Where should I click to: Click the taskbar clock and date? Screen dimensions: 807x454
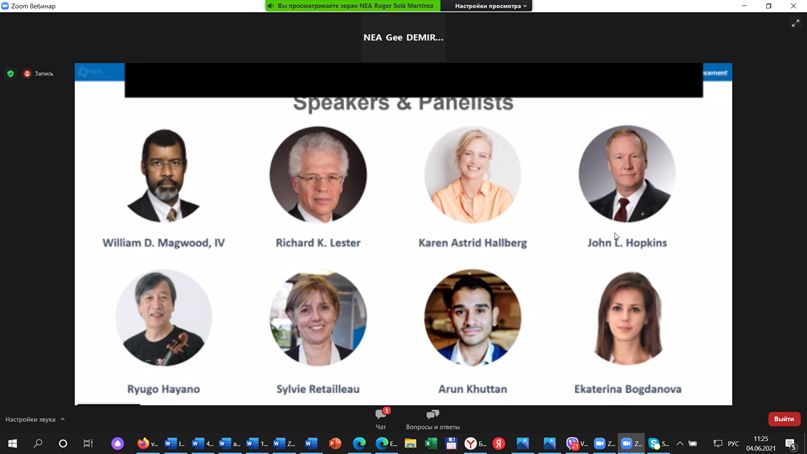(761, 443)
